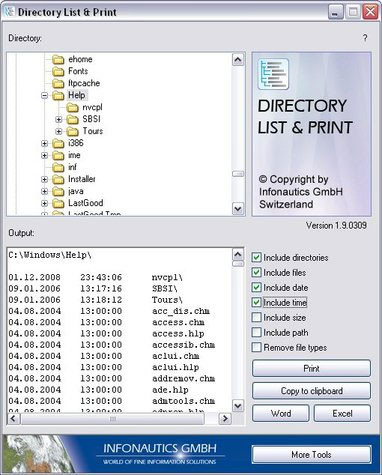Image resolution: width=382 pixels, height=475 pixels.
Task: Click the nvcpl folder icon
Action: [x=72, y=108]
